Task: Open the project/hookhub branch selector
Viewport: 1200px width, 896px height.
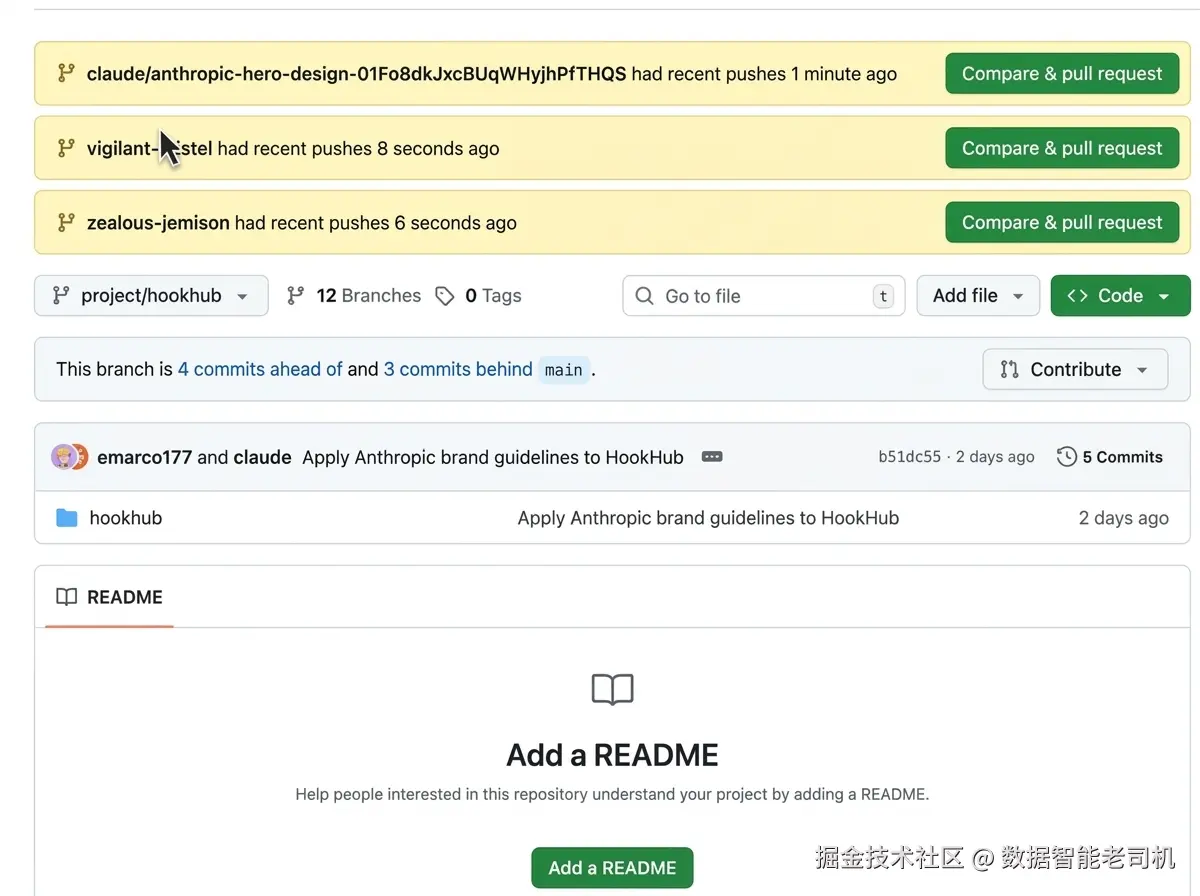Action: click(x=151, y=296)
